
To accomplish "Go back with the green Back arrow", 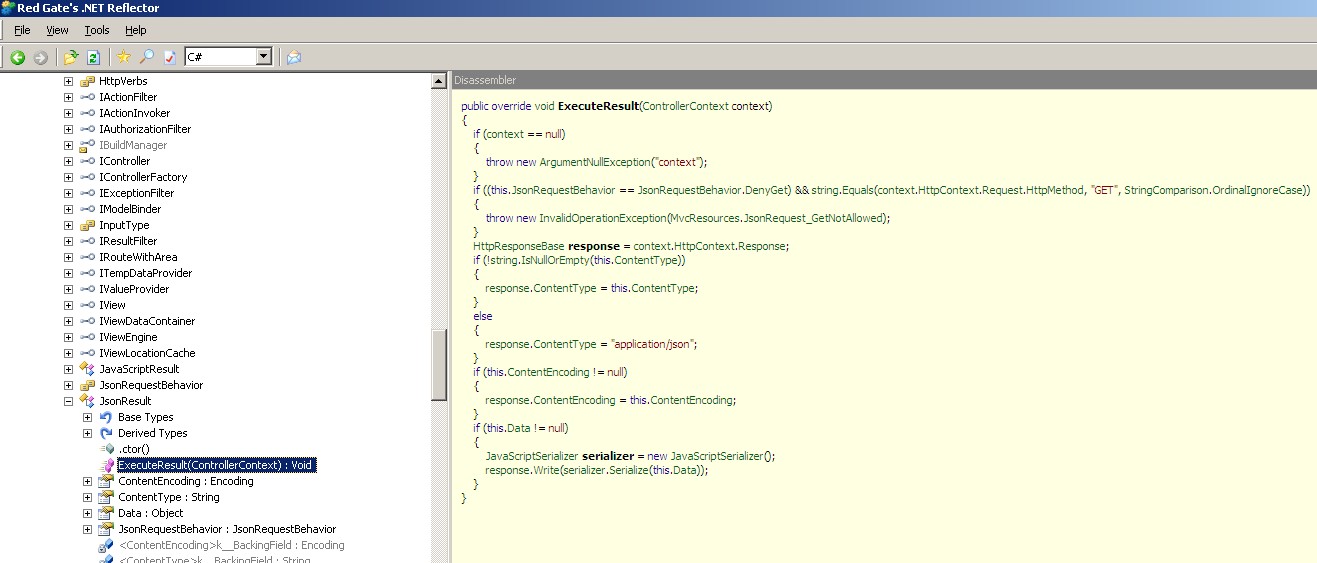I will coord(17,58).
